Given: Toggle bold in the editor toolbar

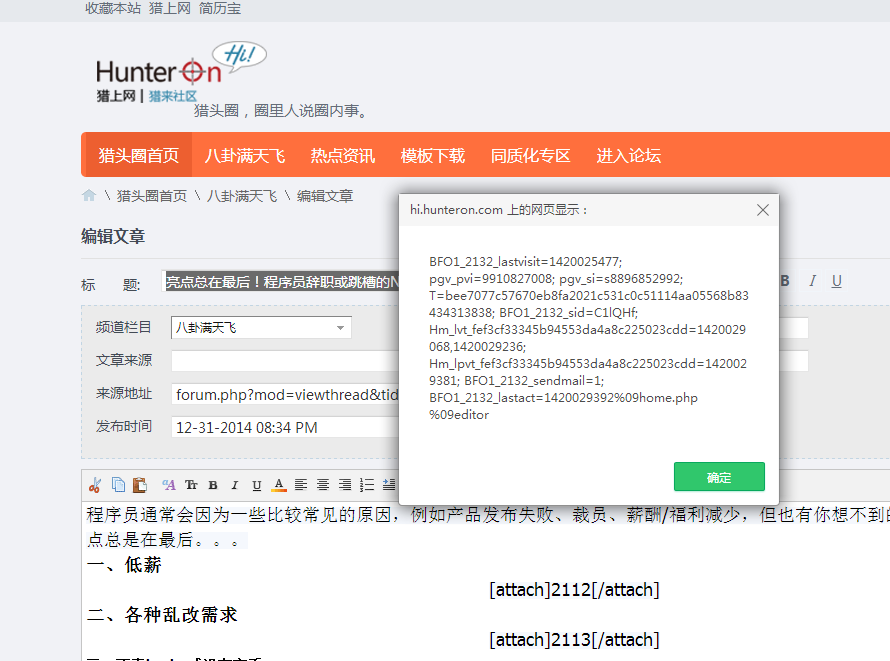Looking at the screenshot, I should 213,485.
